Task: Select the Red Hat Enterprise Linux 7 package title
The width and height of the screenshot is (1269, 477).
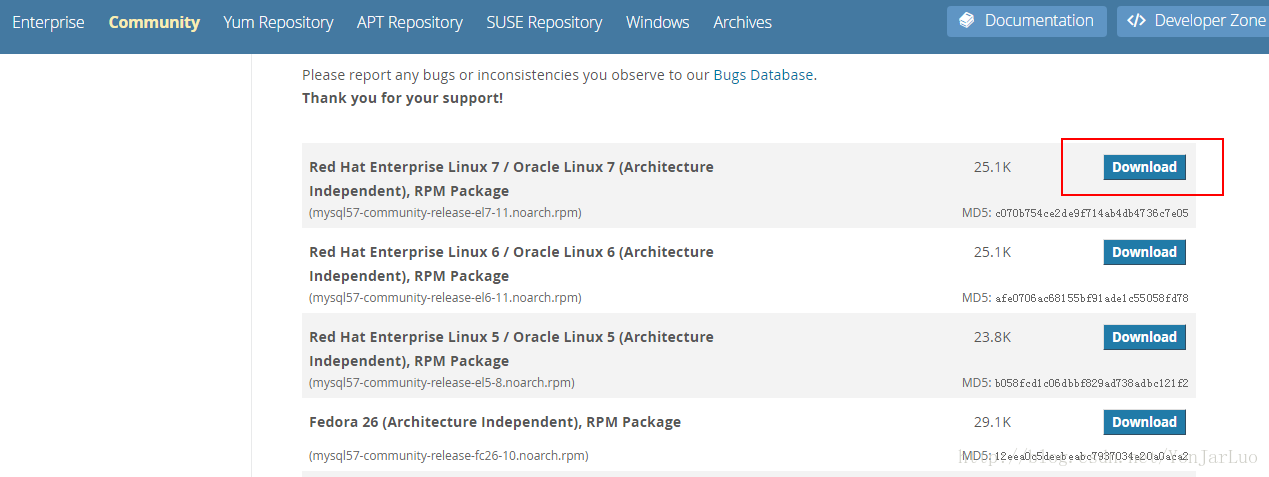Action: [x=511, y=179]
